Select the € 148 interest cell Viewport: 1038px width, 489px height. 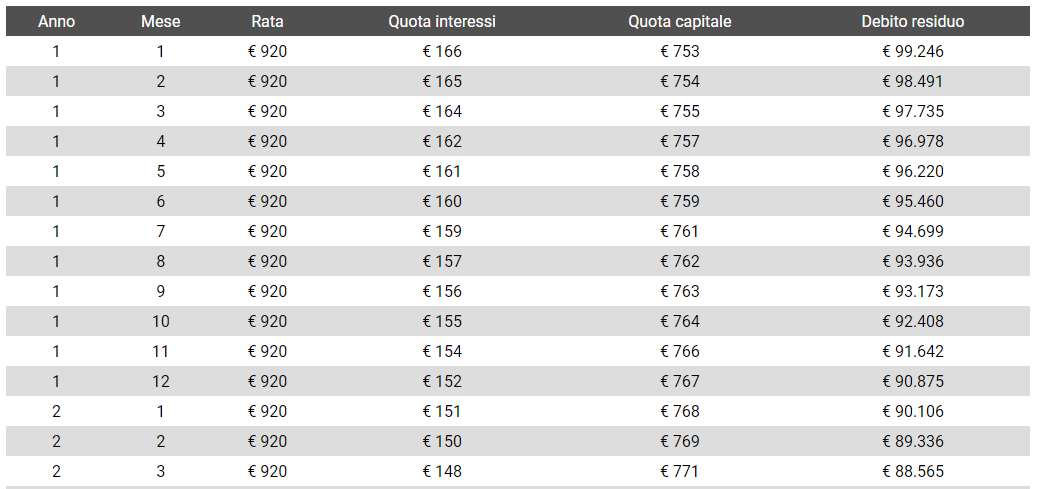[442, 471]
